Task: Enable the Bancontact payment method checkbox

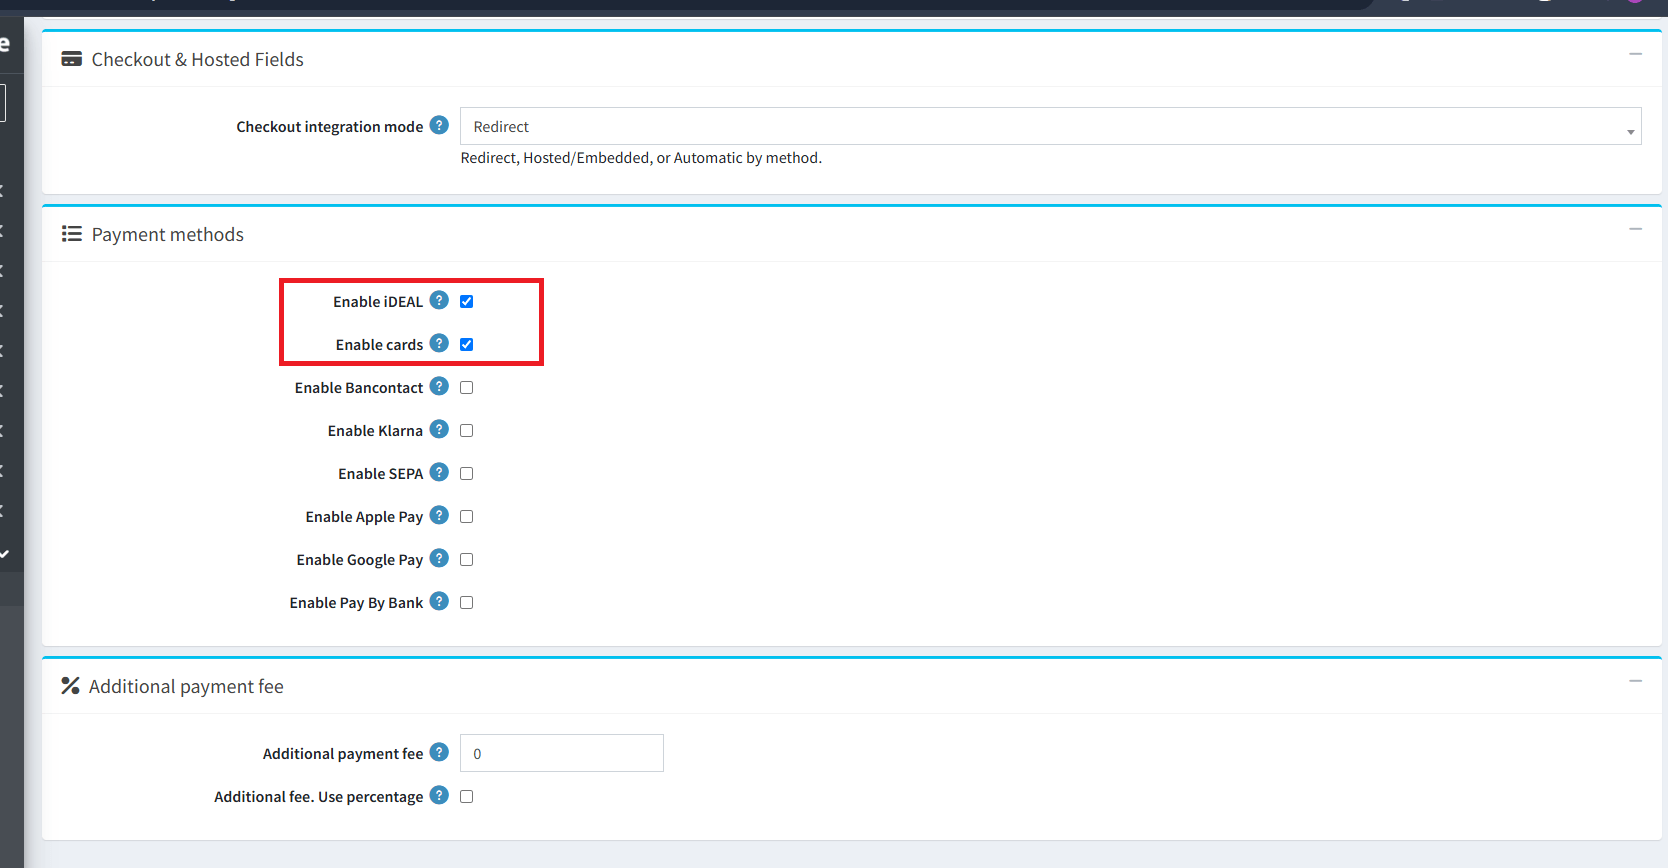Action: 466,387
